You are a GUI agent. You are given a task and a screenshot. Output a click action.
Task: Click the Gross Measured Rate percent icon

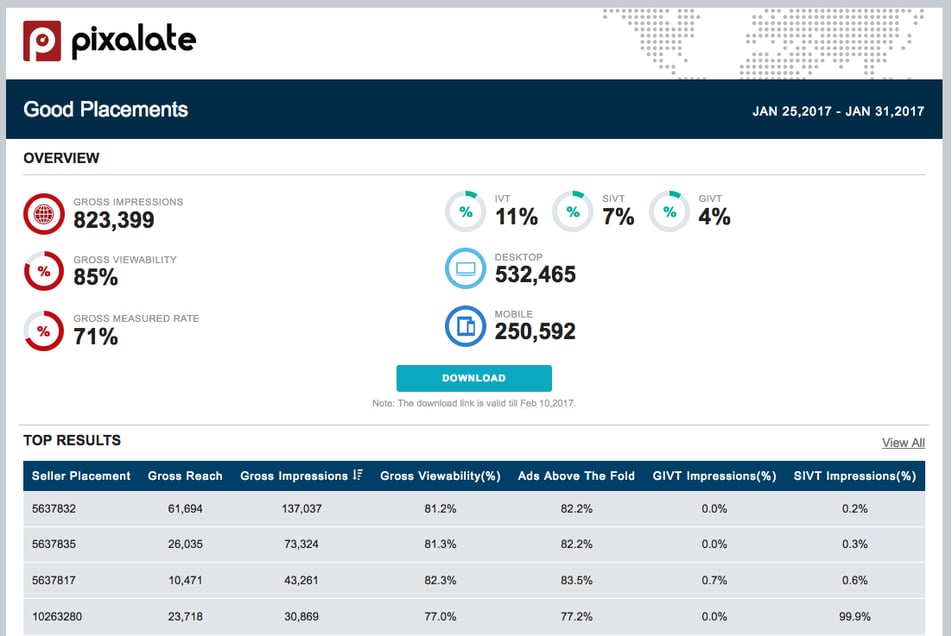(43, 330)
